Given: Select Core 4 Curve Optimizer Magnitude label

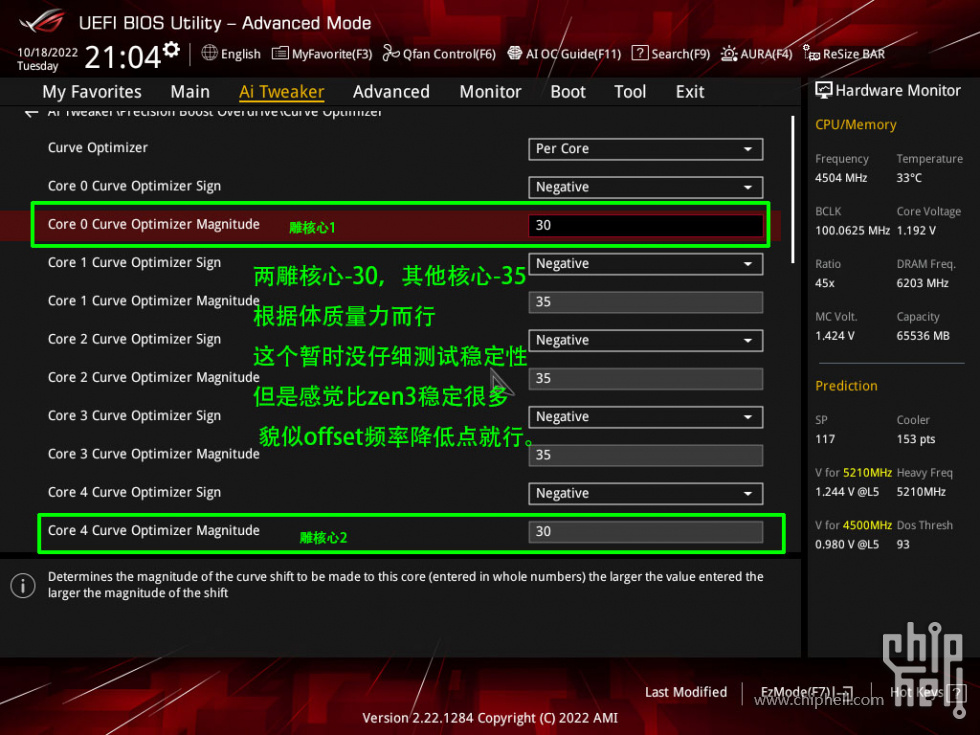Looking at the screenshot, I should click(x=154, y=531).
